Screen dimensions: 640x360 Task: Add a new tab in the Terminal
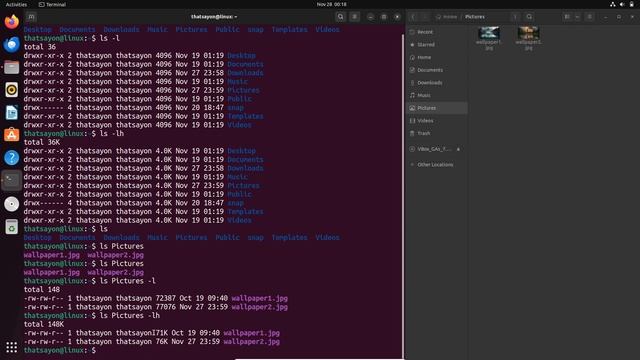pyautogui.click(x=31, y=17)
